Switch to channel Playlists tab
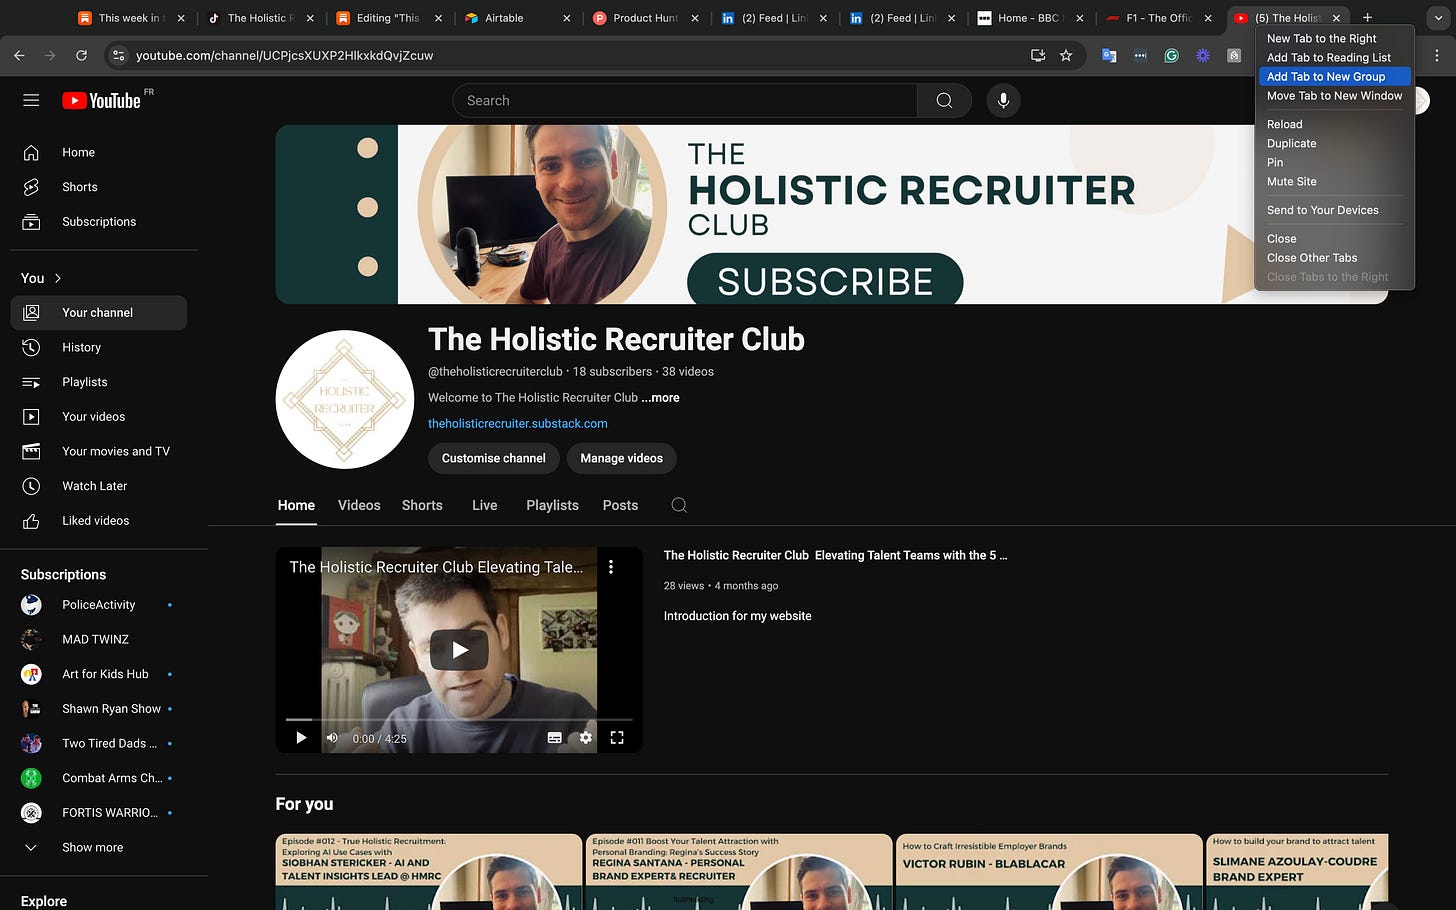The image size is (1456, 910). point(552,505)
